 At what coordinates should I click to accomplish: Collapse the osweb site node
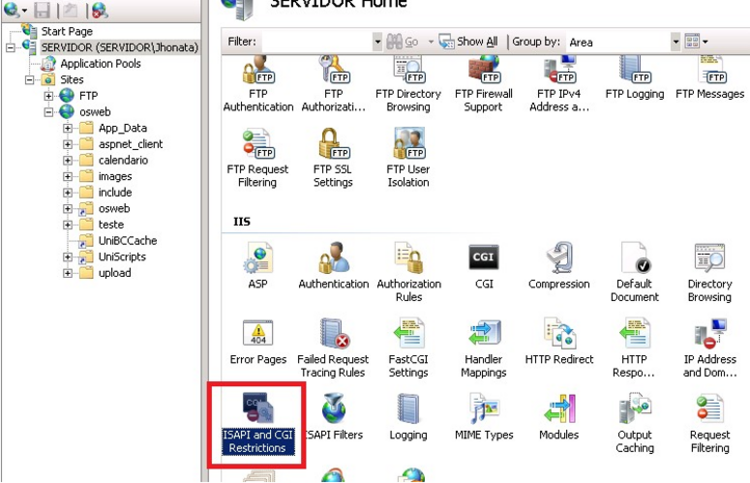(x=48, y=112)
